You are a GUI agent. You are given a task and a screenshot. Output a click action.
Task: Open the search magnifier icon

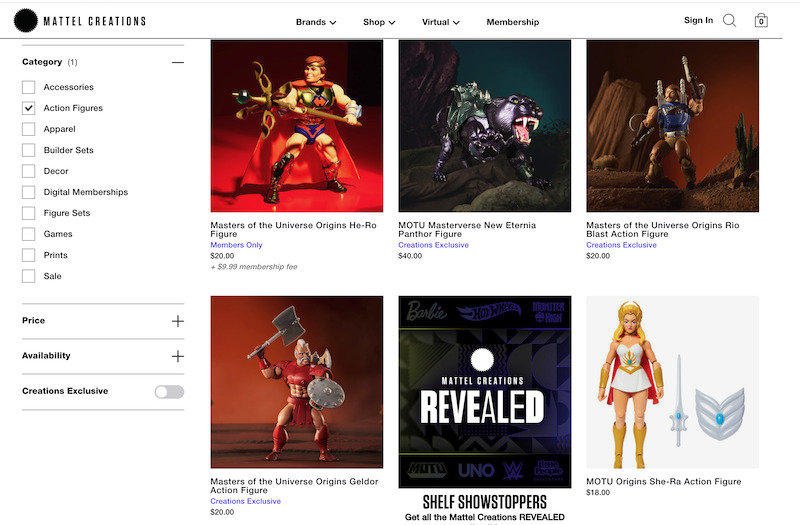coord(730,21)
